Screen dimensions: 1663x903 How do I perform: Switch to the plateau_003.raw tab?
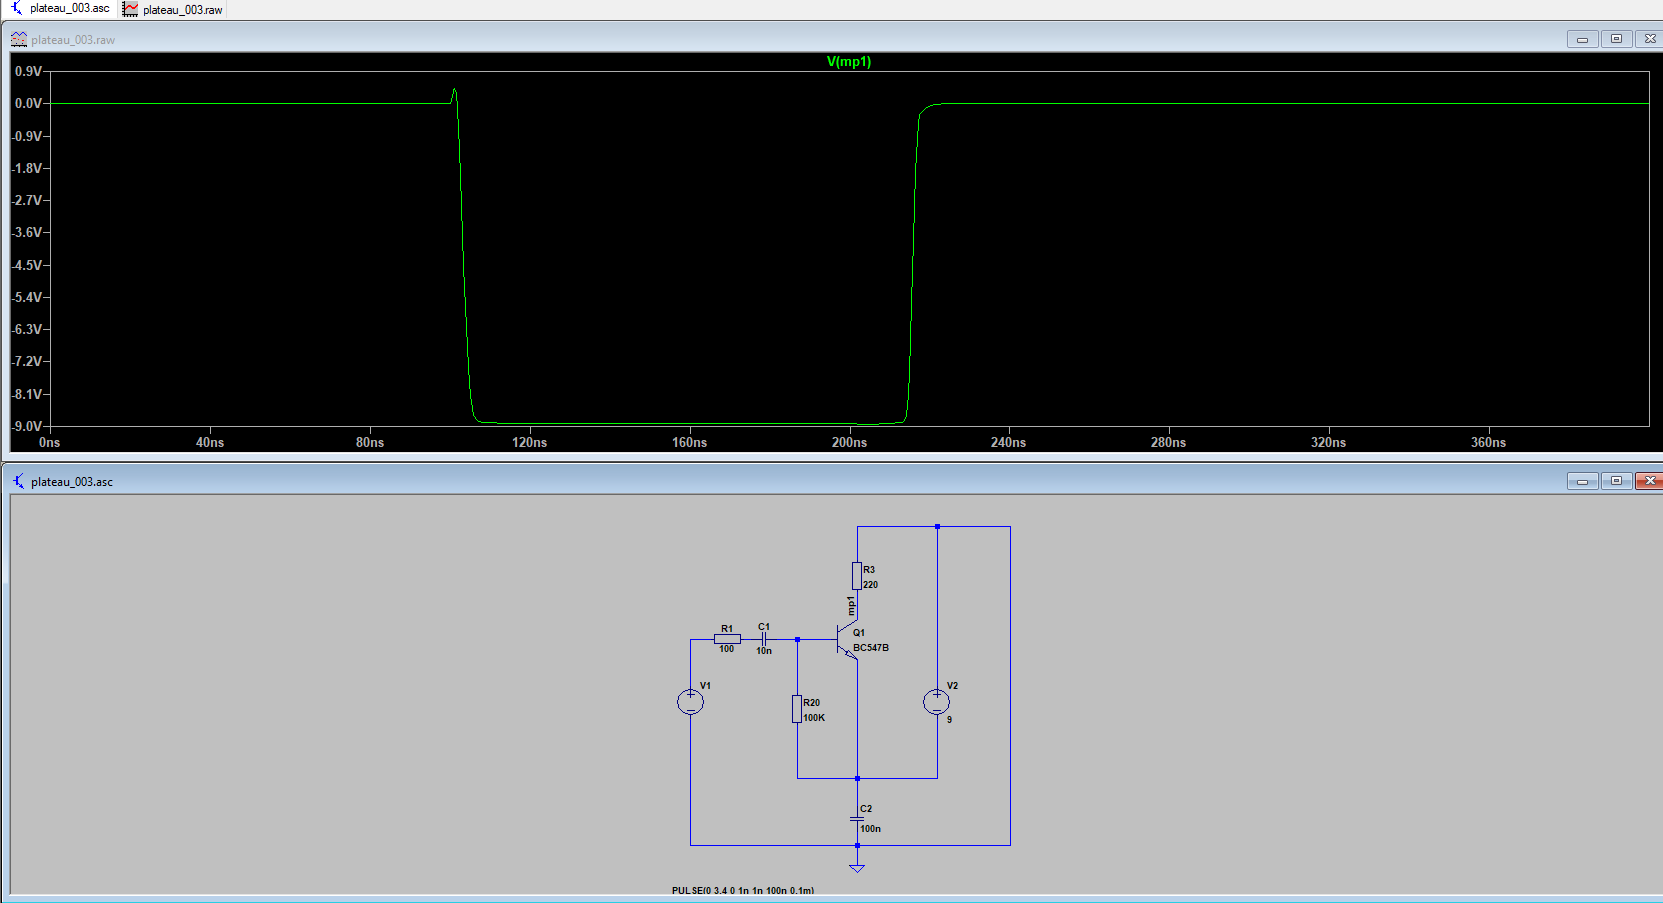172,9
